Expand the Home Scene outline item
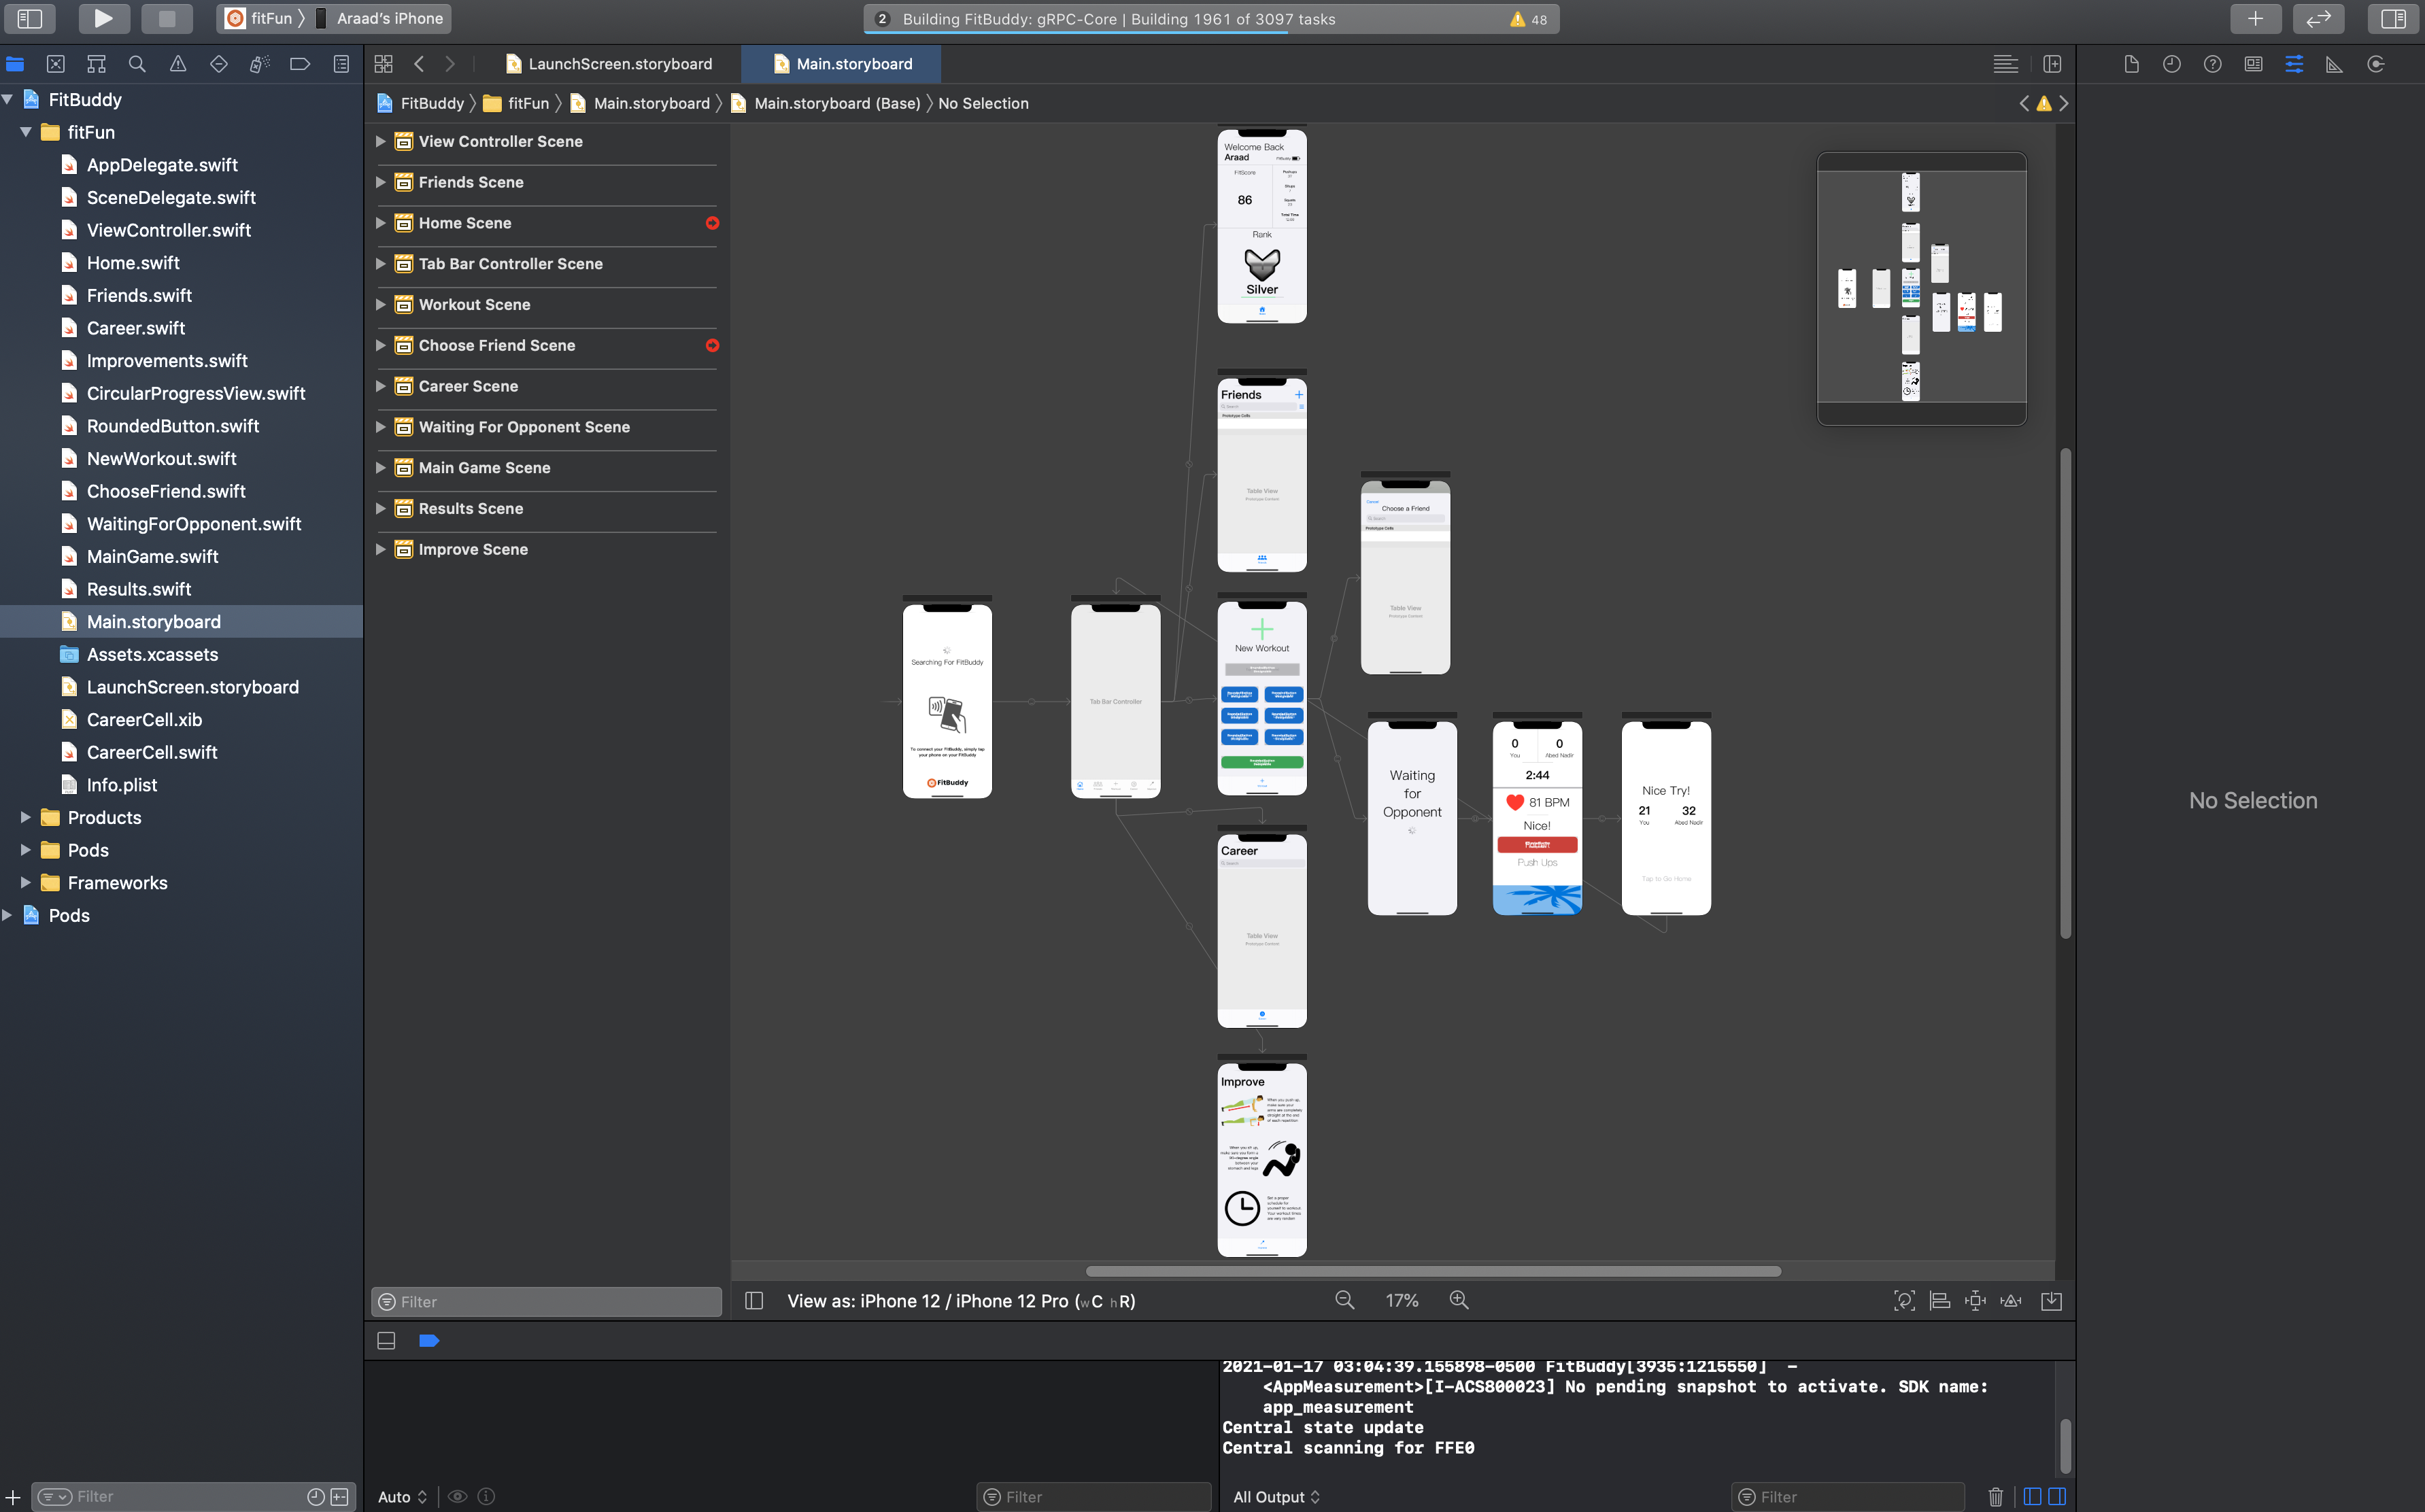This screenshot has width=2425, height=1512. 380,223
